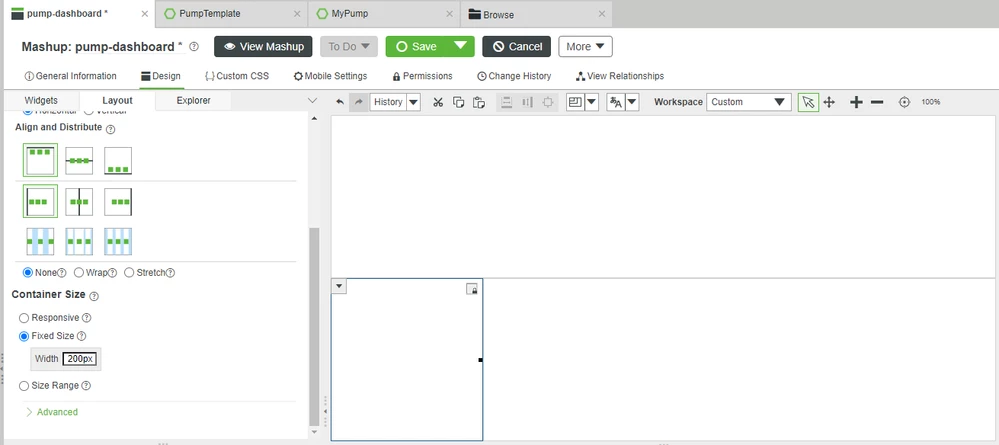
Task: Click the layout panel scroll-up arrow
Action: tap(313, 119)
